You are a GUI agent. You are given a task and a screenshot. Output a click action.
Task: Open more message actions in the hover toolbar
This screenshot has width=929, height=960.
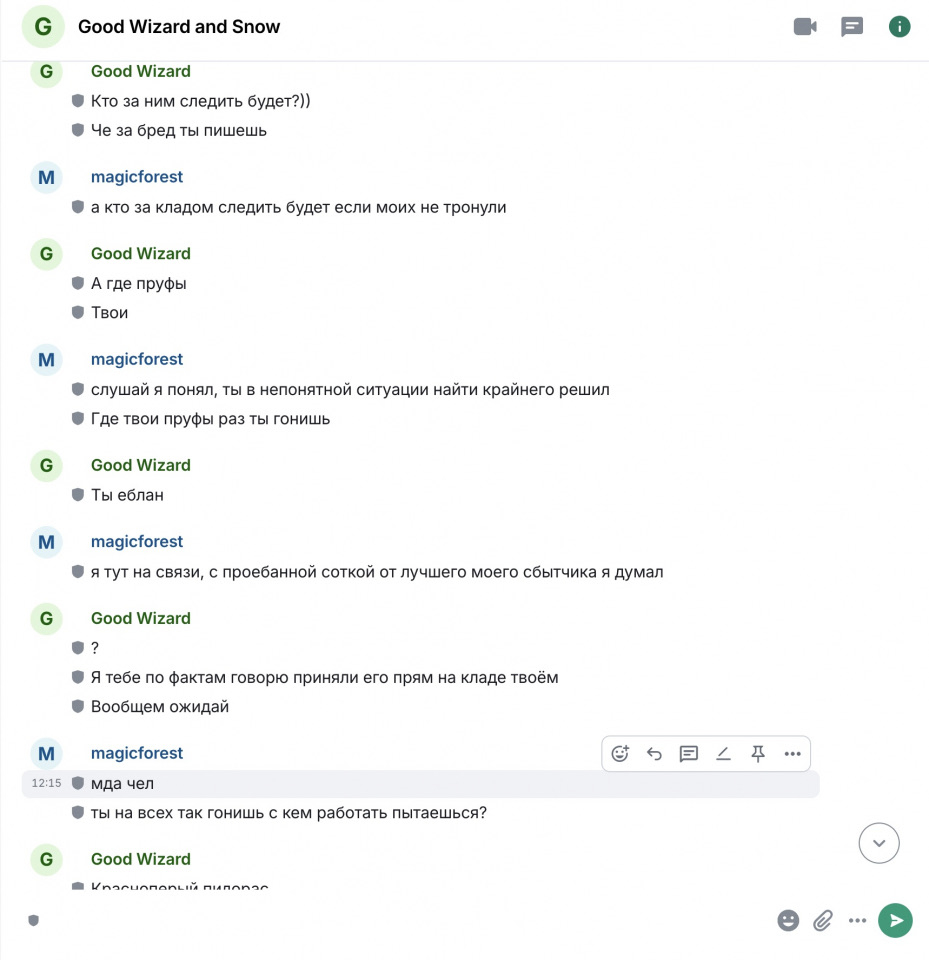pyautogui.click(x=792, y=753)
